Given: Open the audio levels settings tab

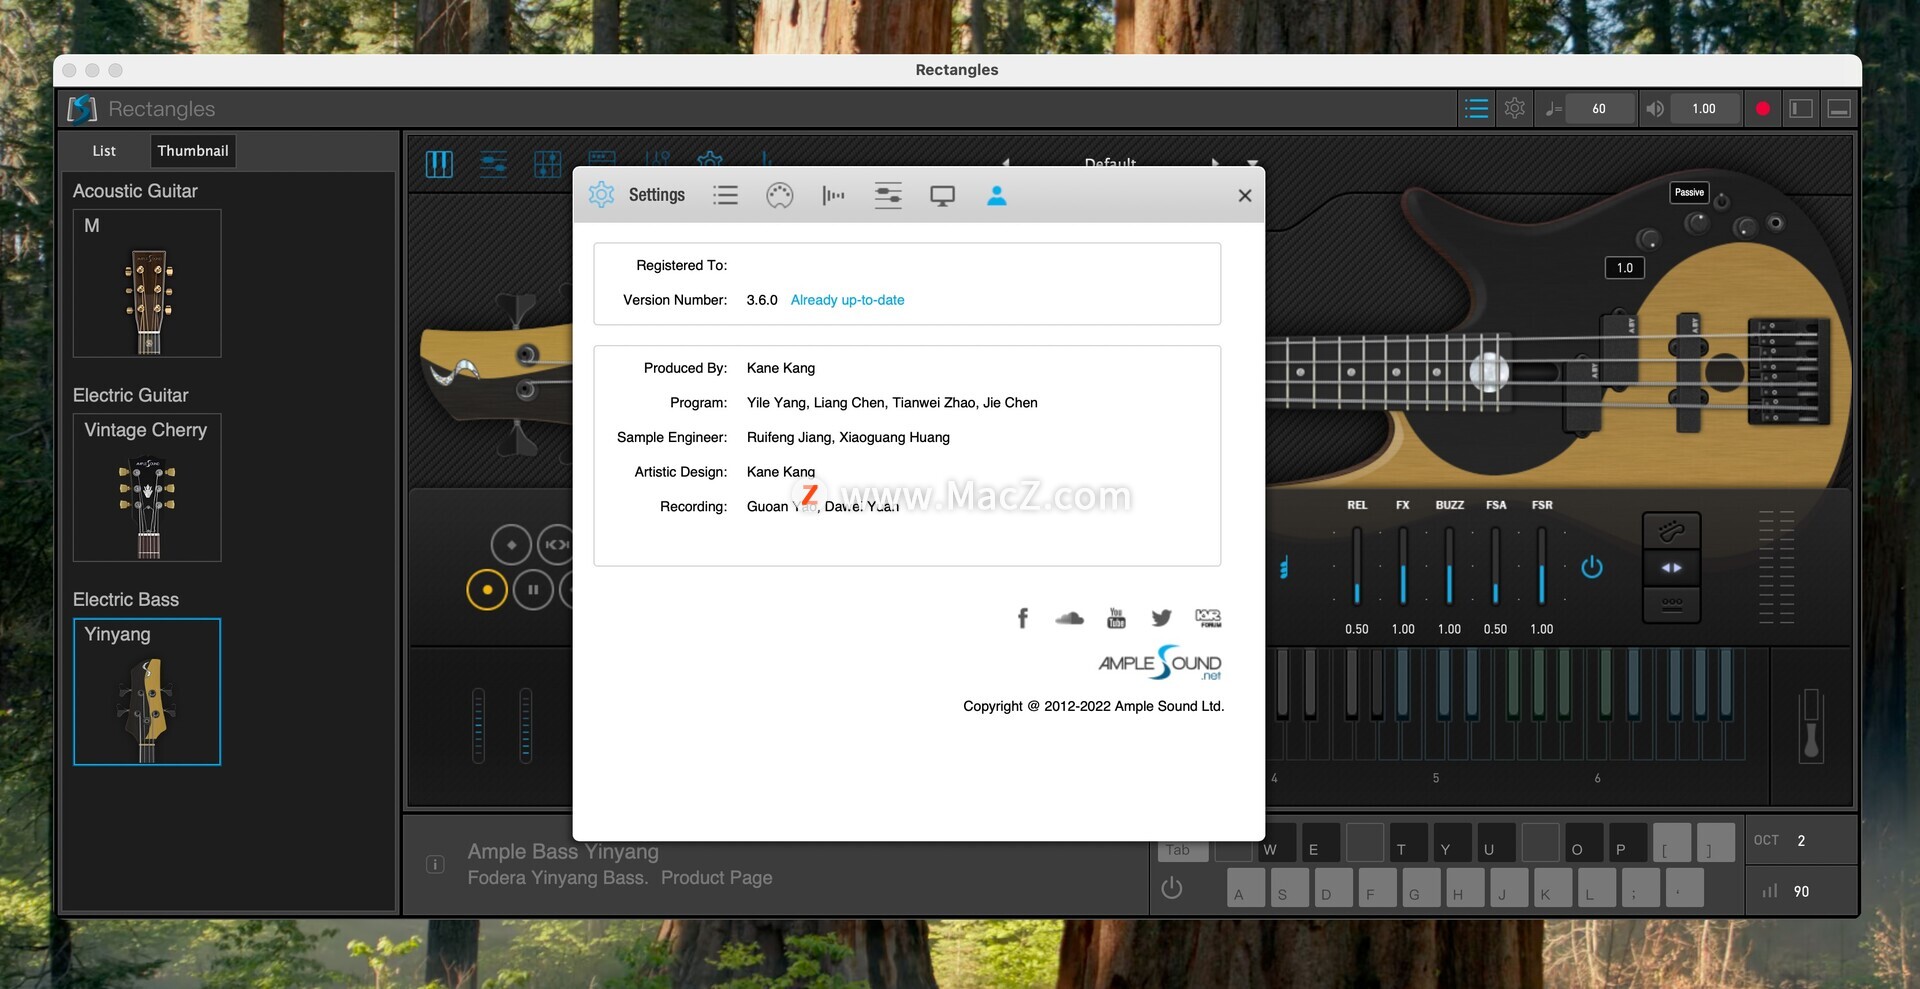Looking at the screenshot, I should coord(833,195).
